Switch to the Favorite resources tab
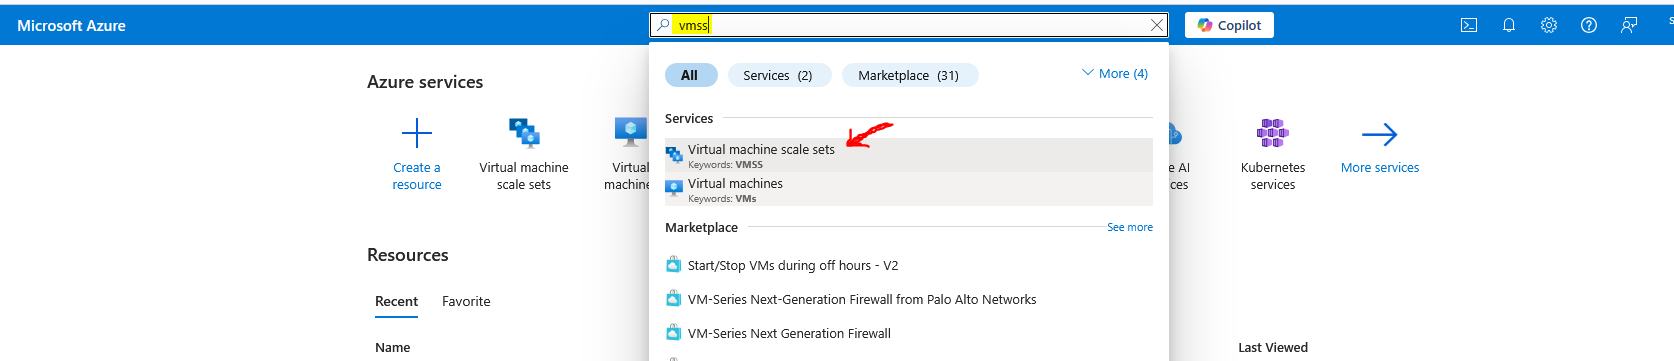The width and height of the screenshot is (1674, 361). click(x=466, y=301)
